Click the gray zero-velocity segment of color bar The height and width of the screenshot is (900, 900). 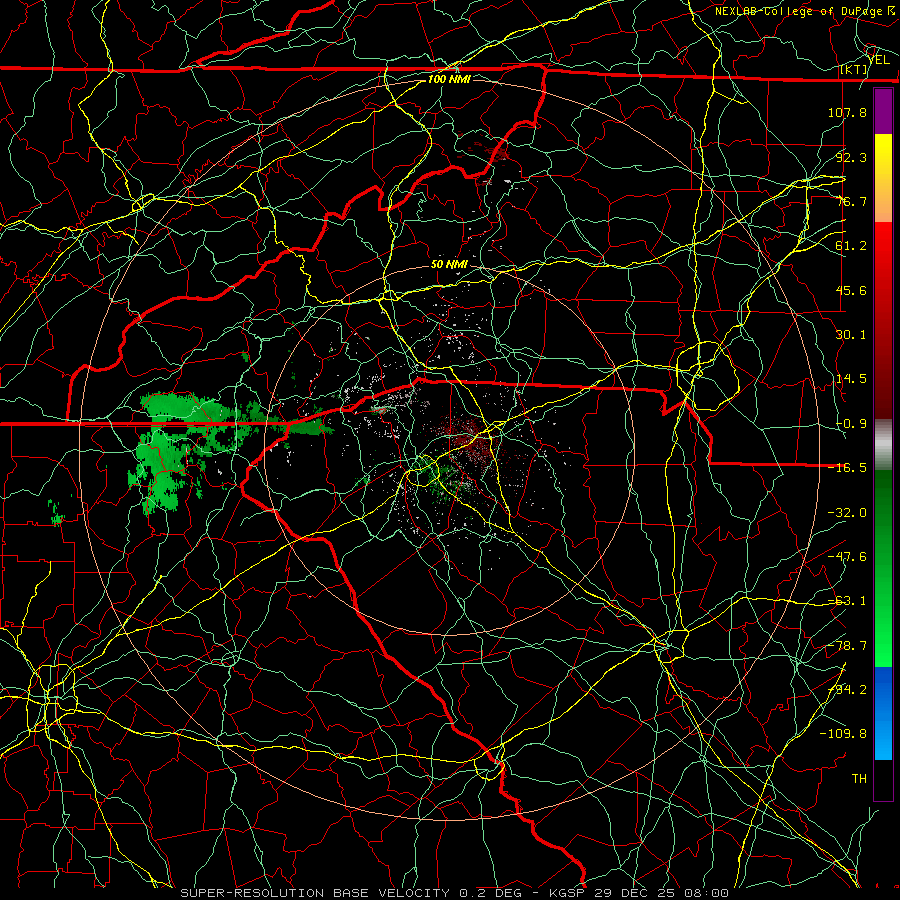pyautogui.click(x=883, y=445)
